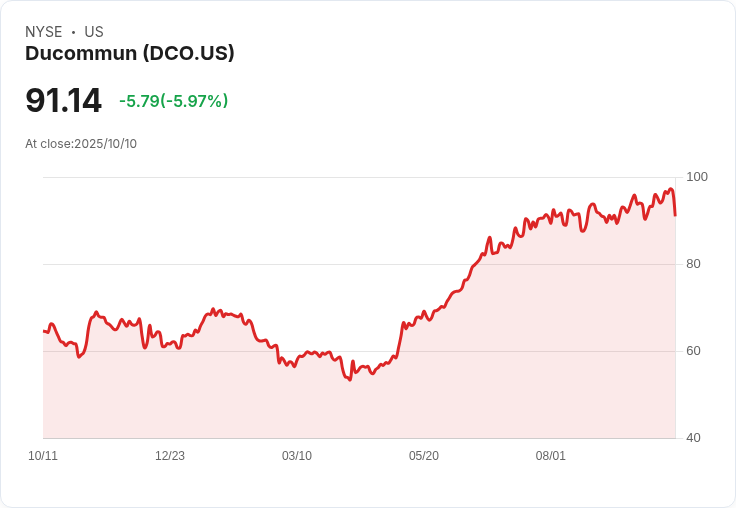Click the 40 price axis label

click(693, 438)
